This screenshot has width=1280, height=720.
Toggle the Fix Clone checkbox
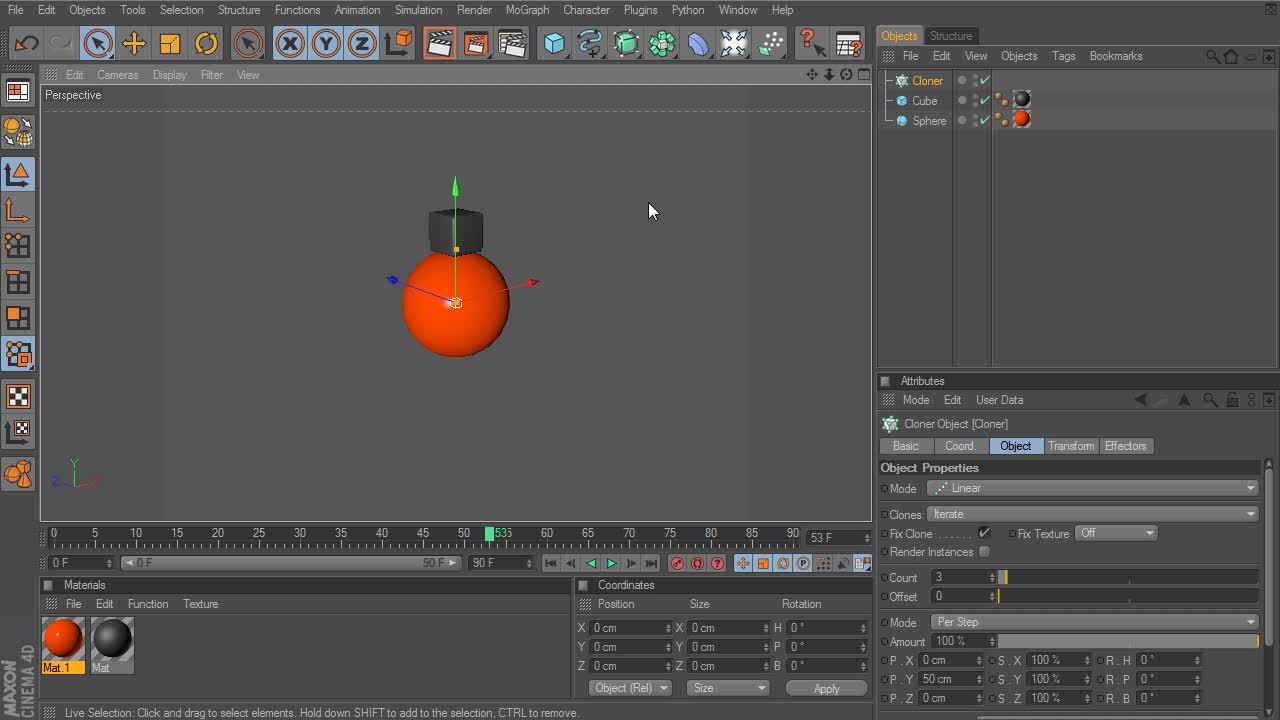tap(984, 533)
